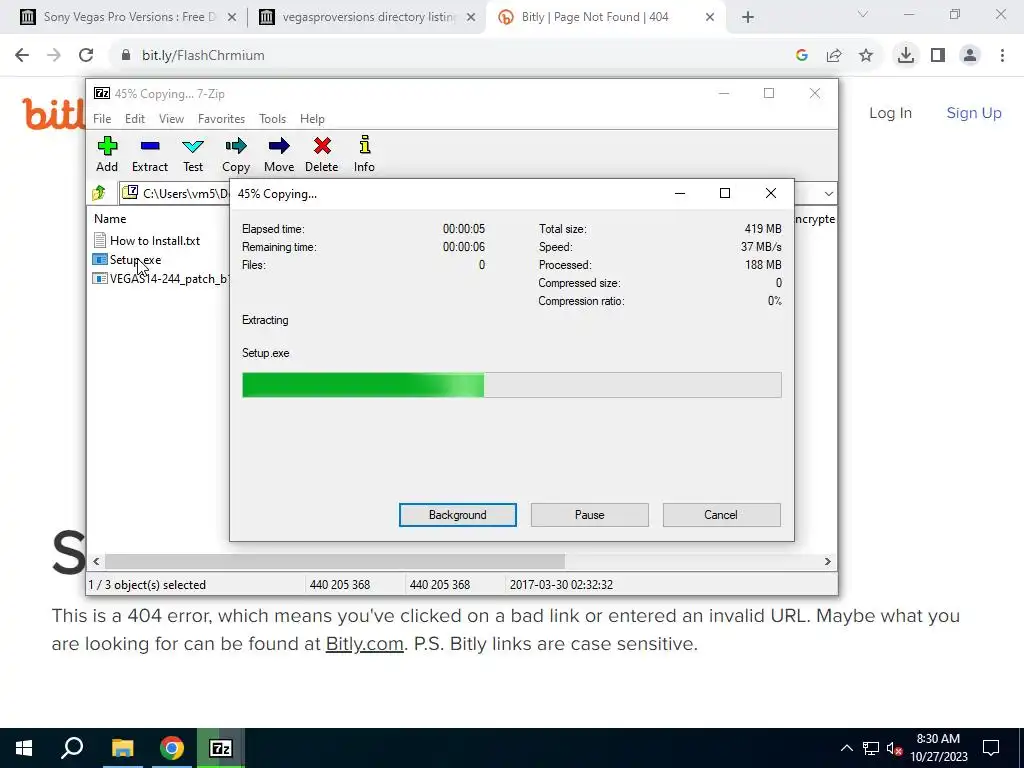Screen dimensions: 1024x768
Task: Go back in Chrome
Action: 22,56
